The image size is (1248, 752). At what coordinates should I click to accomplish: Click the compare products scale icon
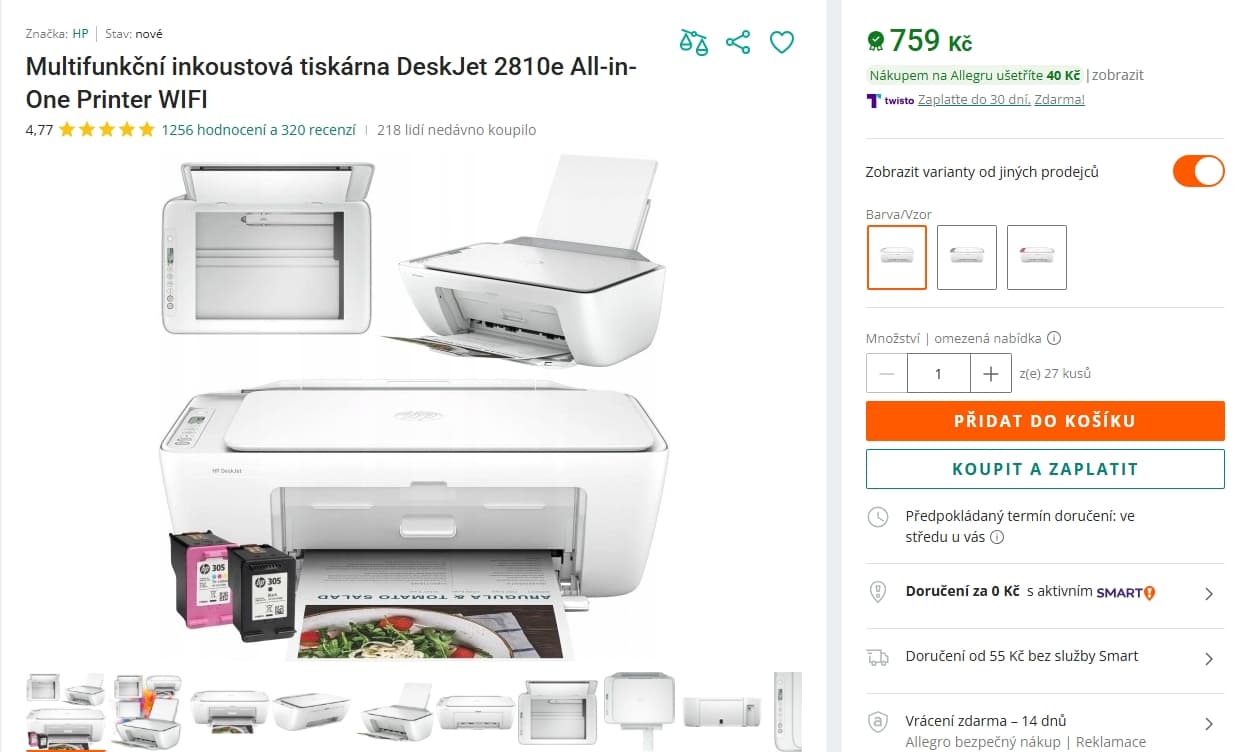693,42
